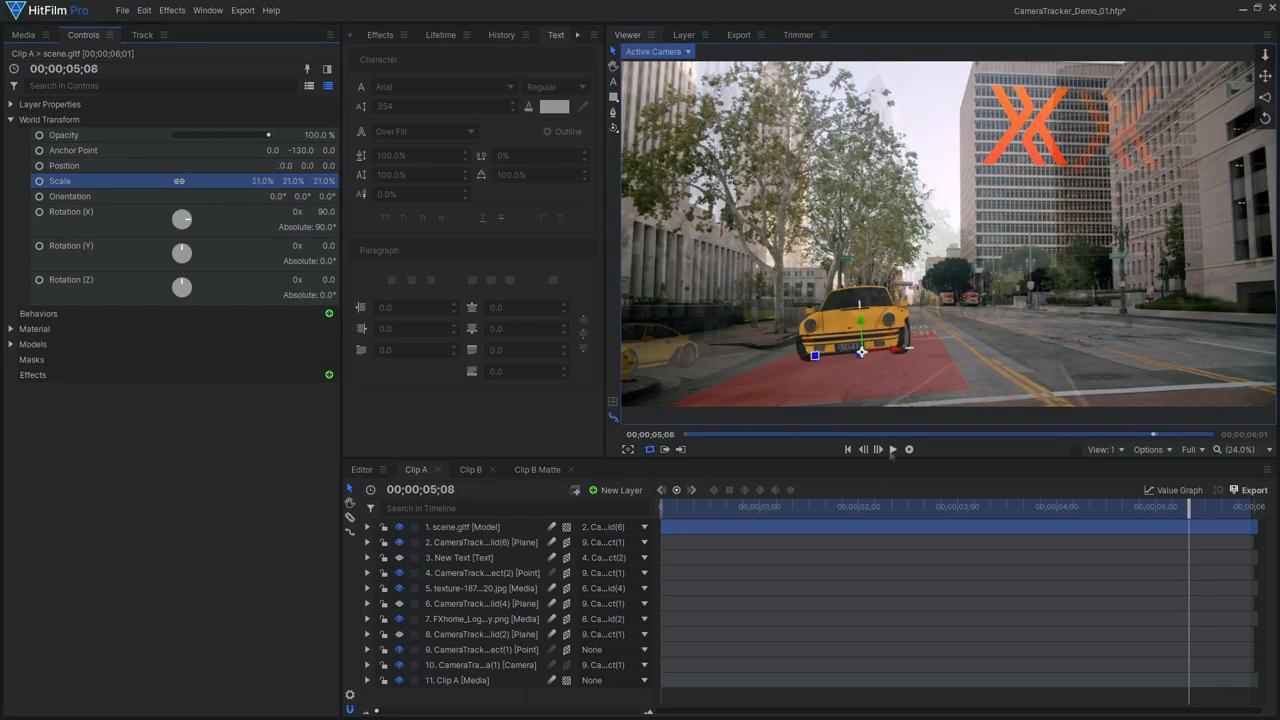Image resolution: width=1280 pixels, height=720 pixels.
Task: Open the Viewer Options dropdown
Action: tap(1152, 450)
